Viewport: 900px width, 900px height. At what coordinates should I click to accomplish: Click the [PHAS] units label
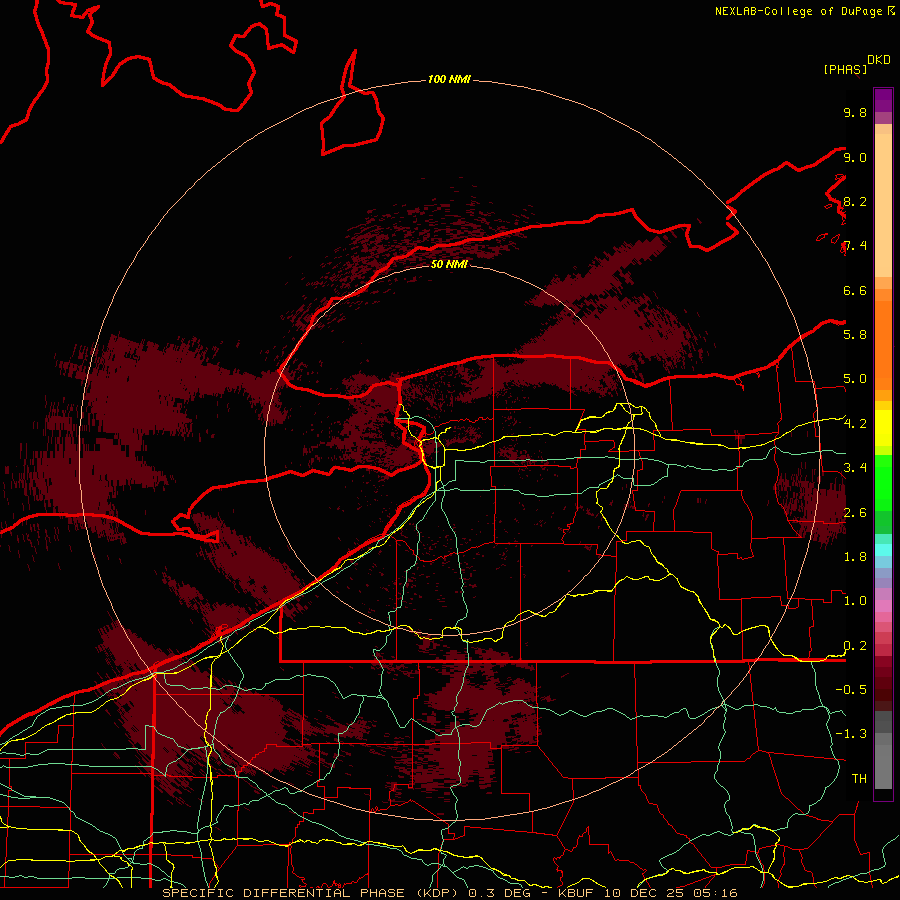point(845,69)
